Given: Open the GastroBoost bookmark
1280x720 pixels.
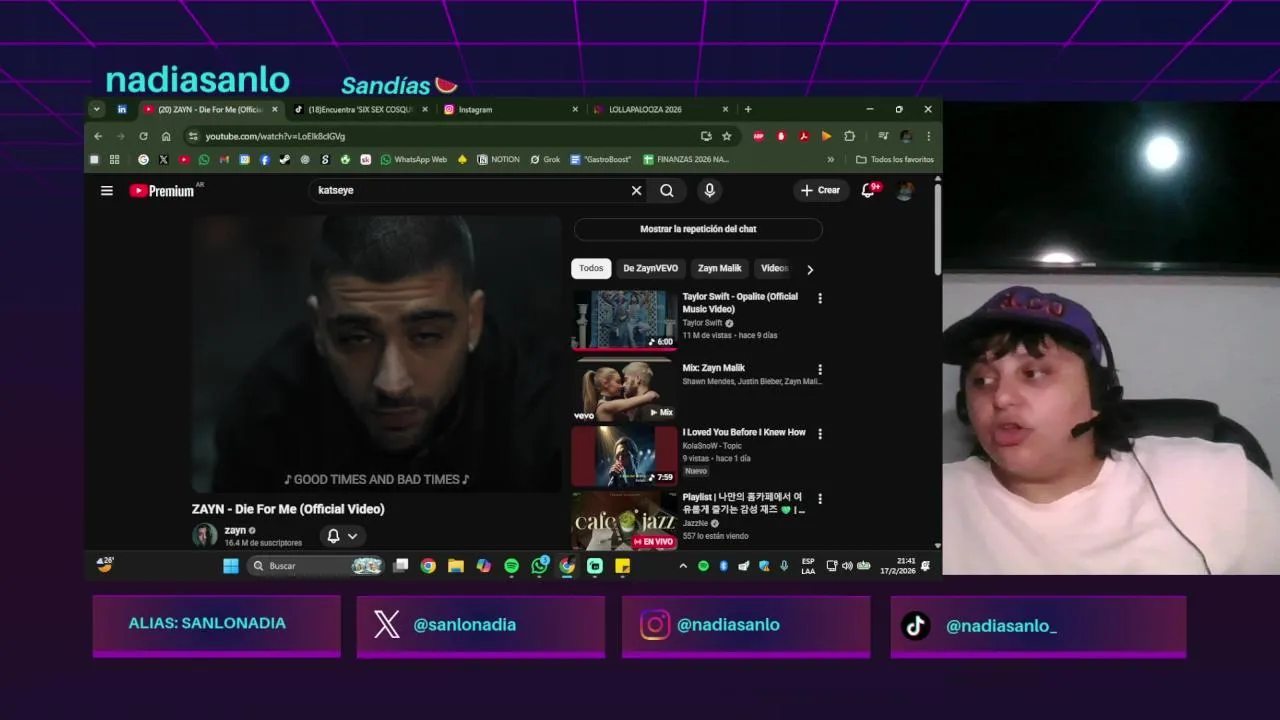Looking at the screenshot, I should (601, 159).
